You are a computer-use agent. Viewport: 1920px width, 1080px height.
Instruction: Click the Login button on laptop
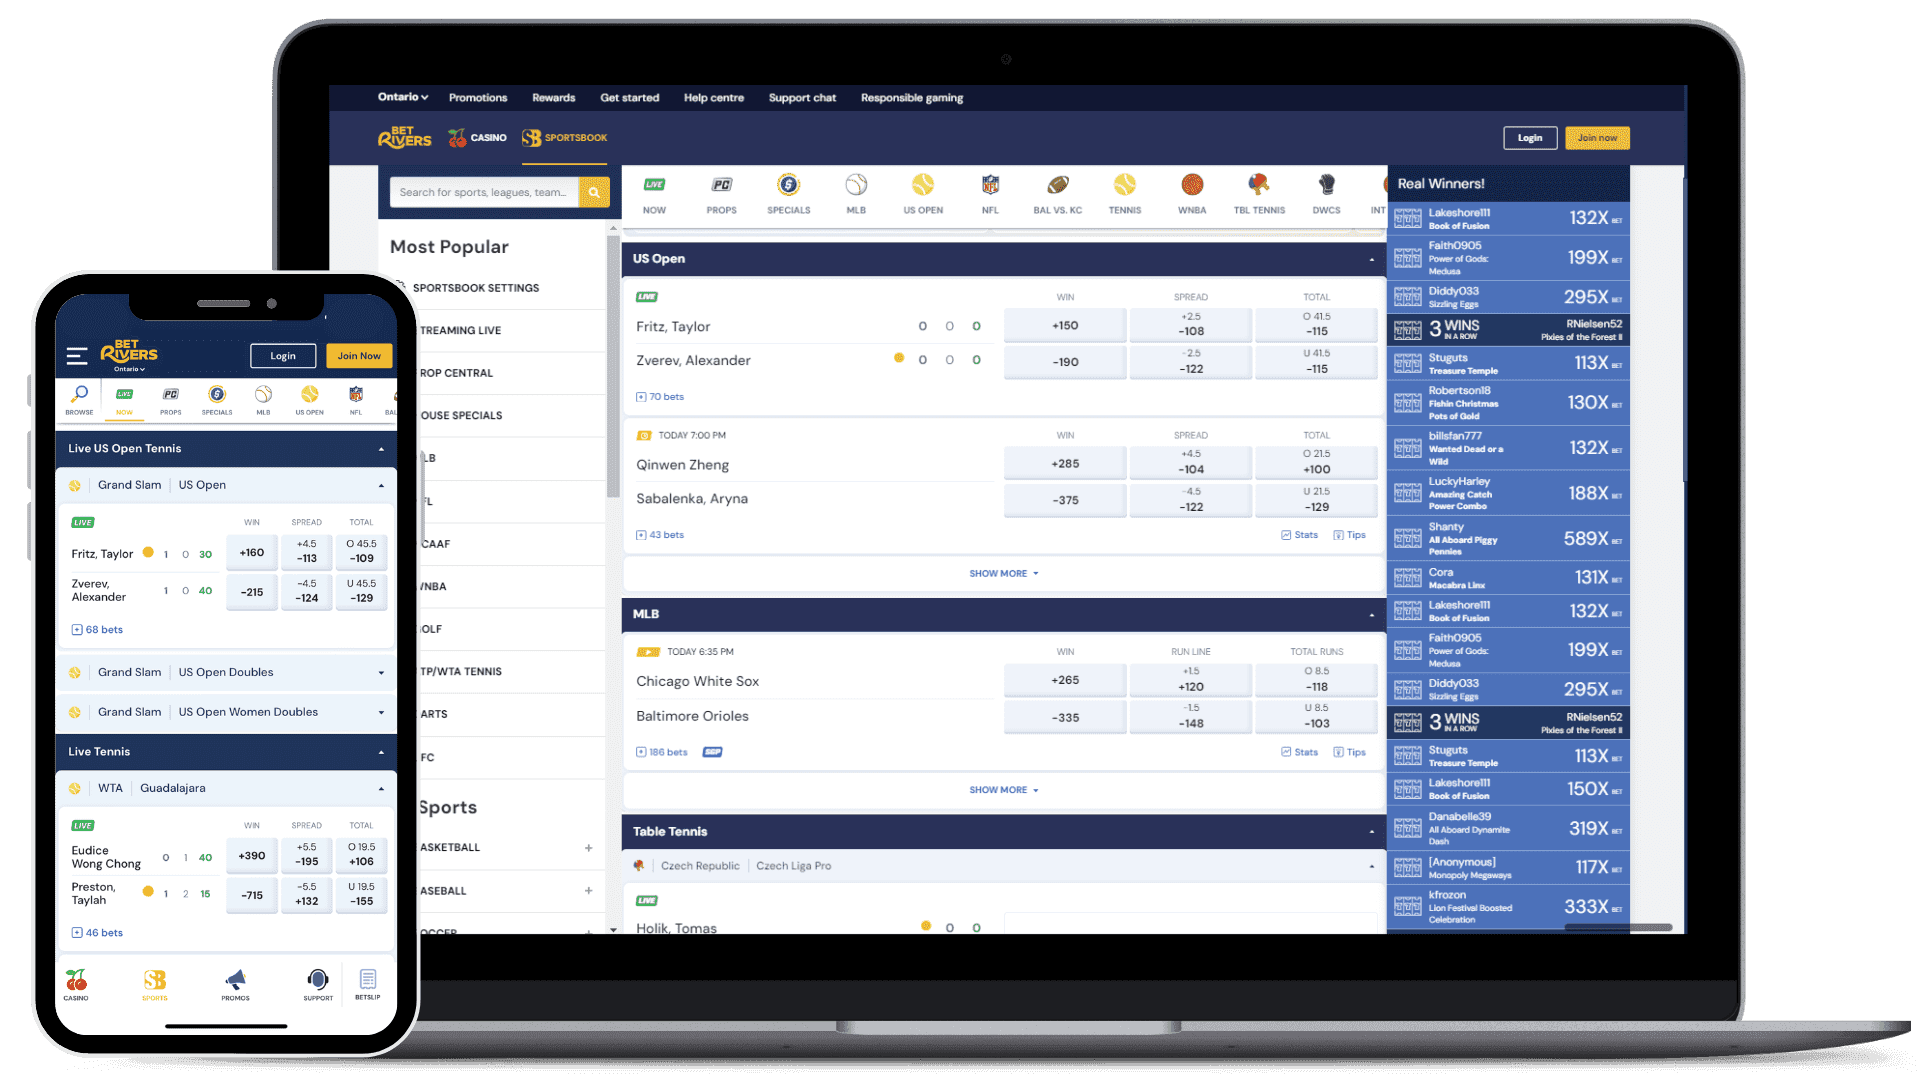coord(1530,138)
